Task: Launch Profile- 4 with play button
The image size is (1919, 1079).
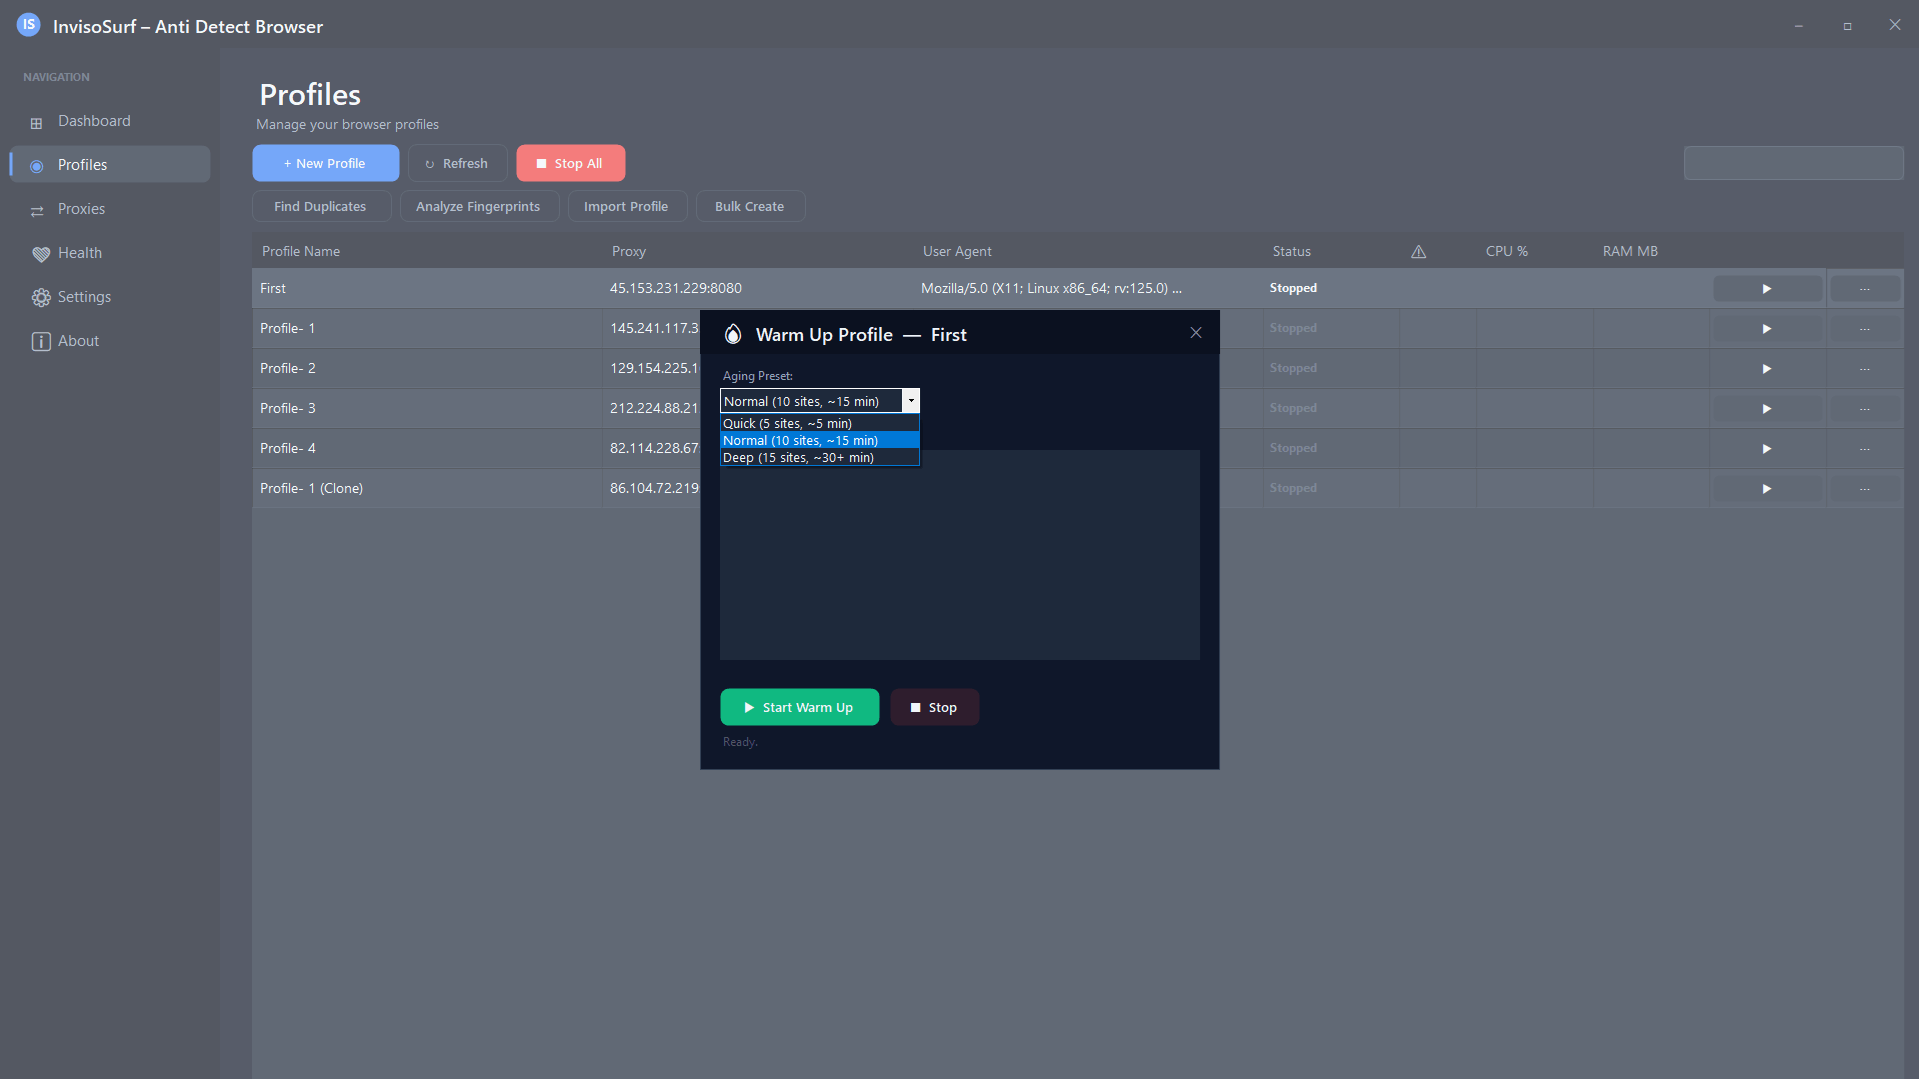Action: (x=1767, y=449)
